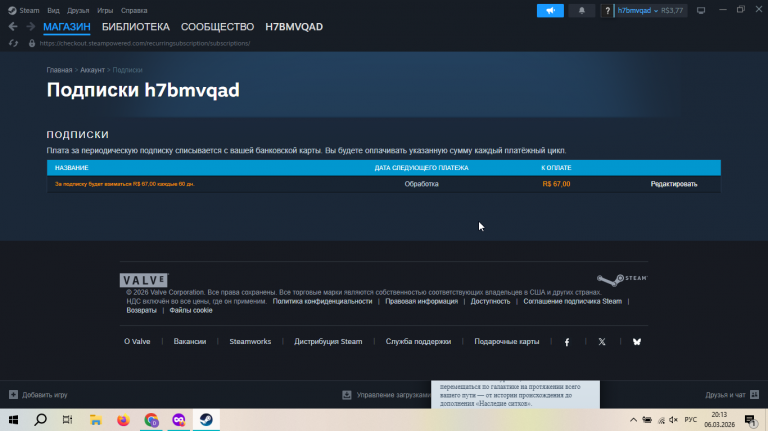Screen dimensions: 768x431
Task: Click the РУС input language indicator
Action: (691, 420)
